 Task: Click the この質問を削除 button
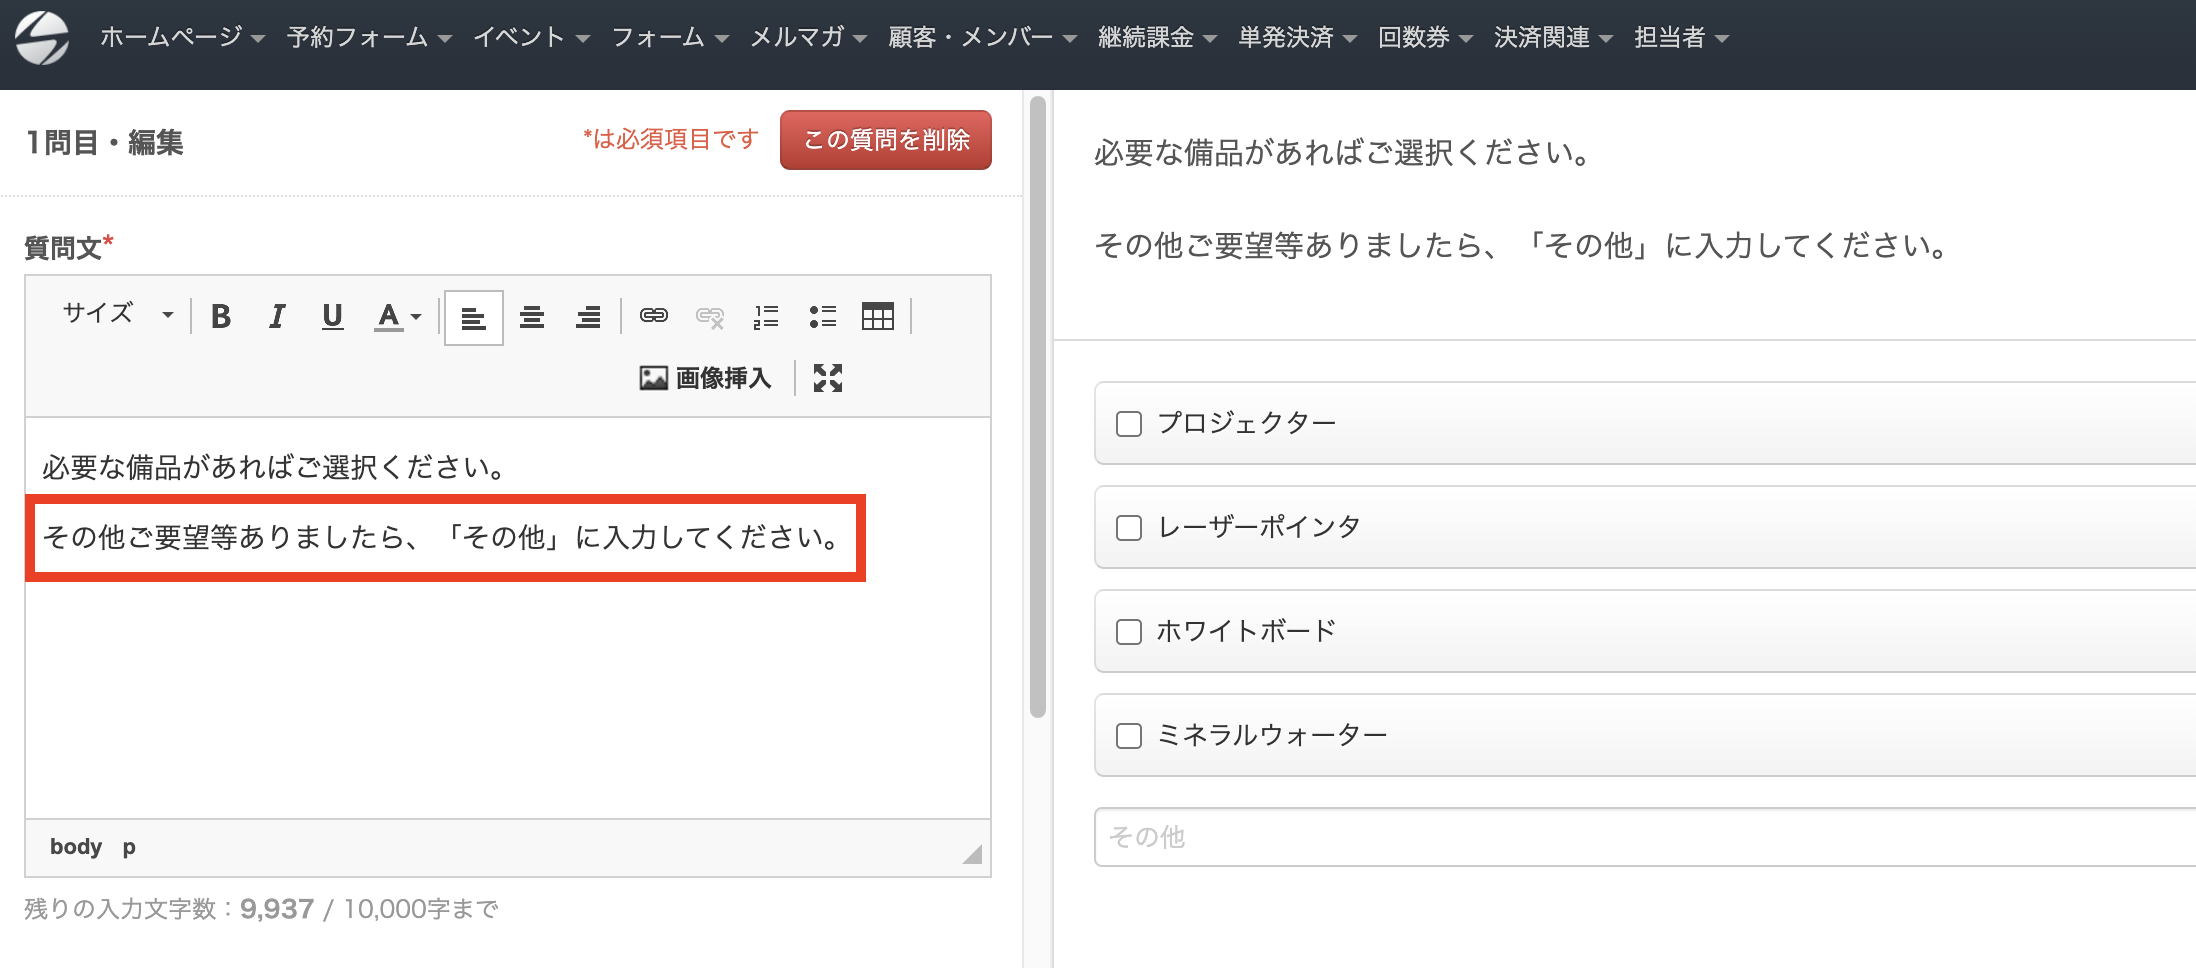point(885,140)
